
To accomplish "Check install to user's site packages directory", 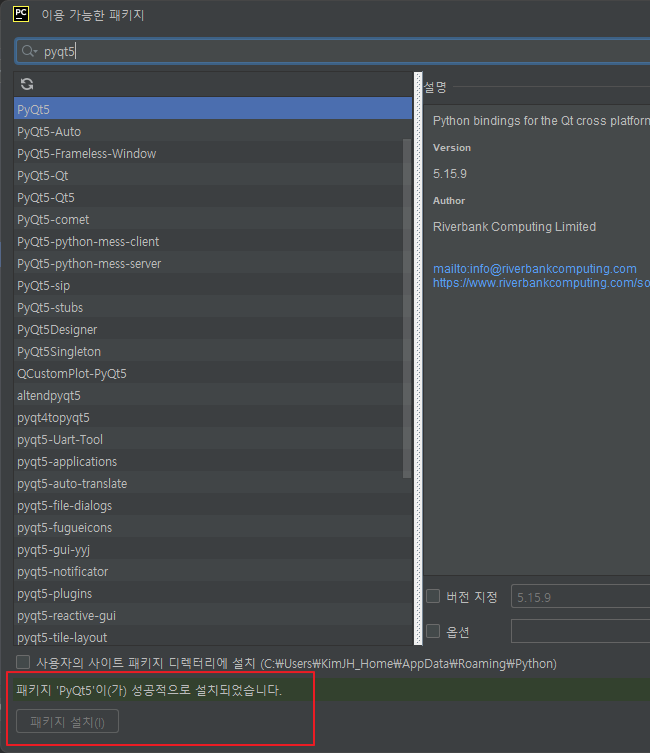I will (23, 662).
